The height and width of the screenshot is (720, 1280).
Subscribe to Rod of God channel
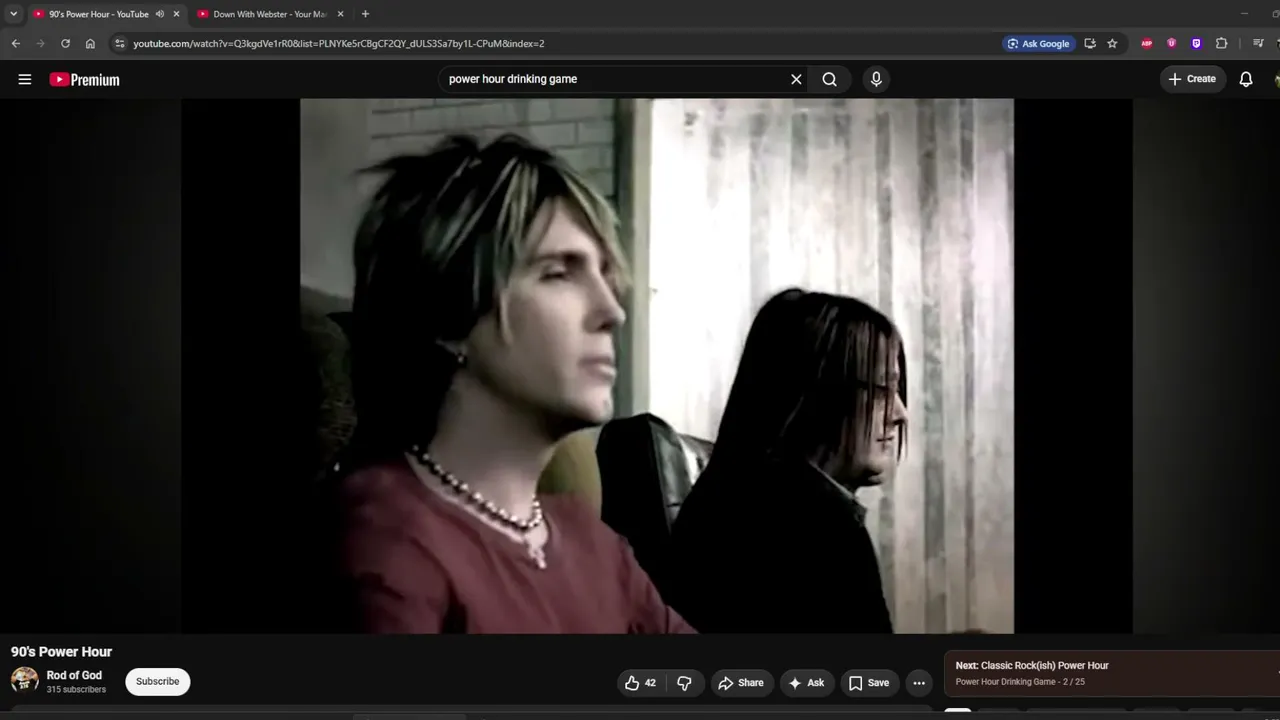click(157, 681)
